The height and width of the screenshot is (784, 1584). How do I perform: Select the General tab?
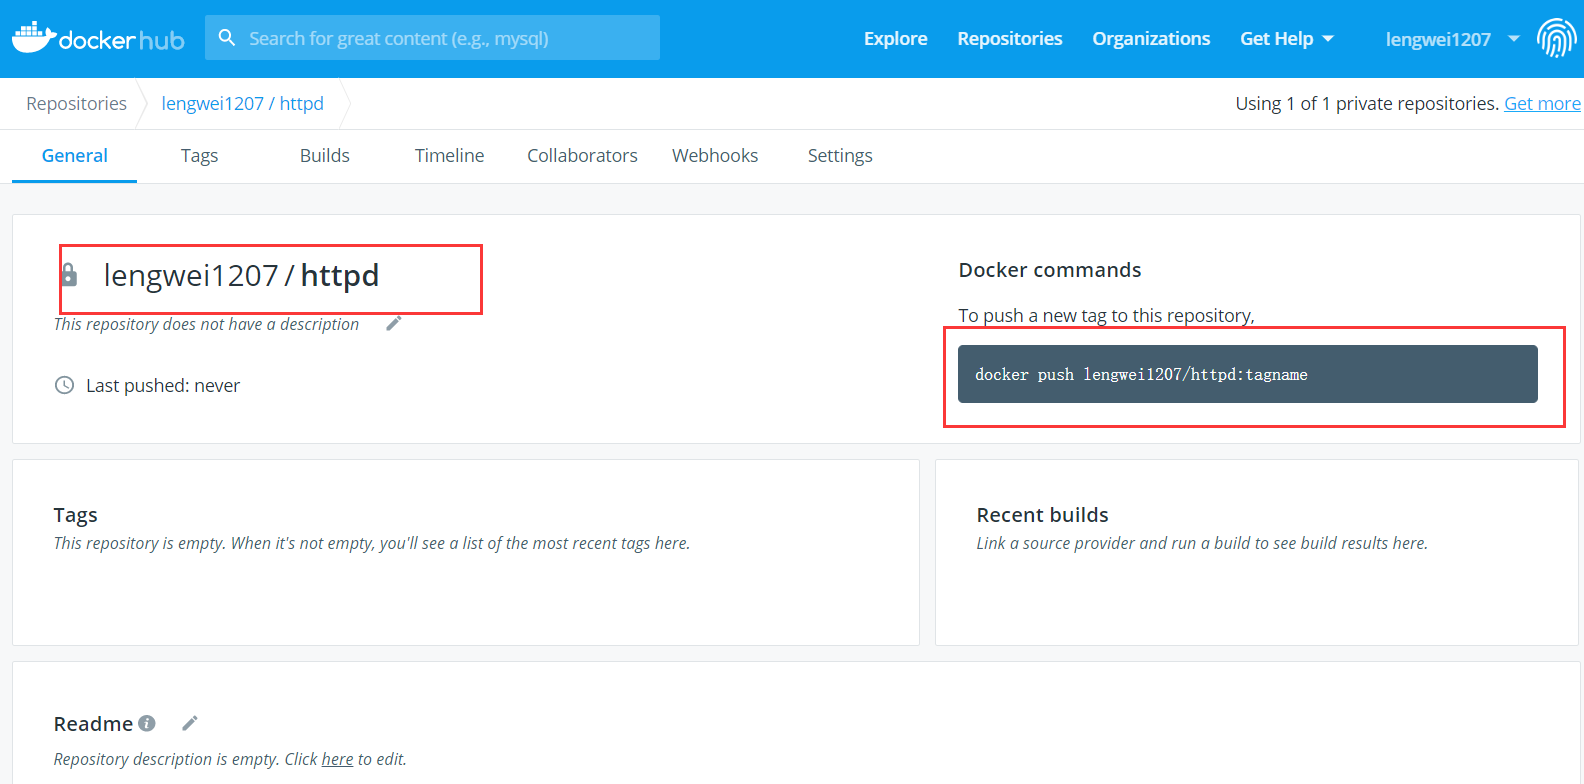[x=75, y=156]
